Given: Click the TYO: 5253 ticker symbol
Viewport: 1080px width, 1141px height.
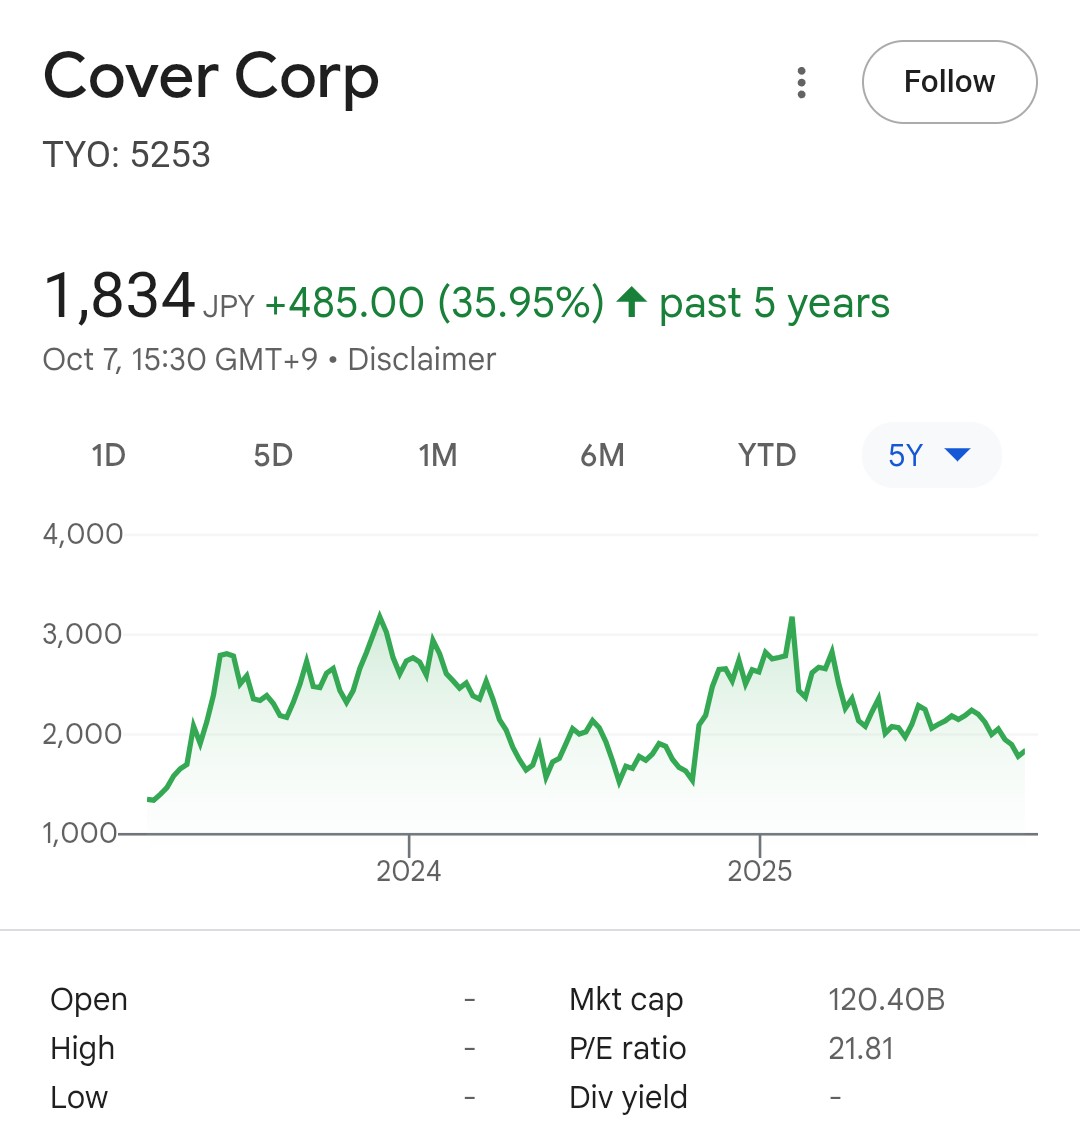Looking at the screenshot, I should 127,155.
